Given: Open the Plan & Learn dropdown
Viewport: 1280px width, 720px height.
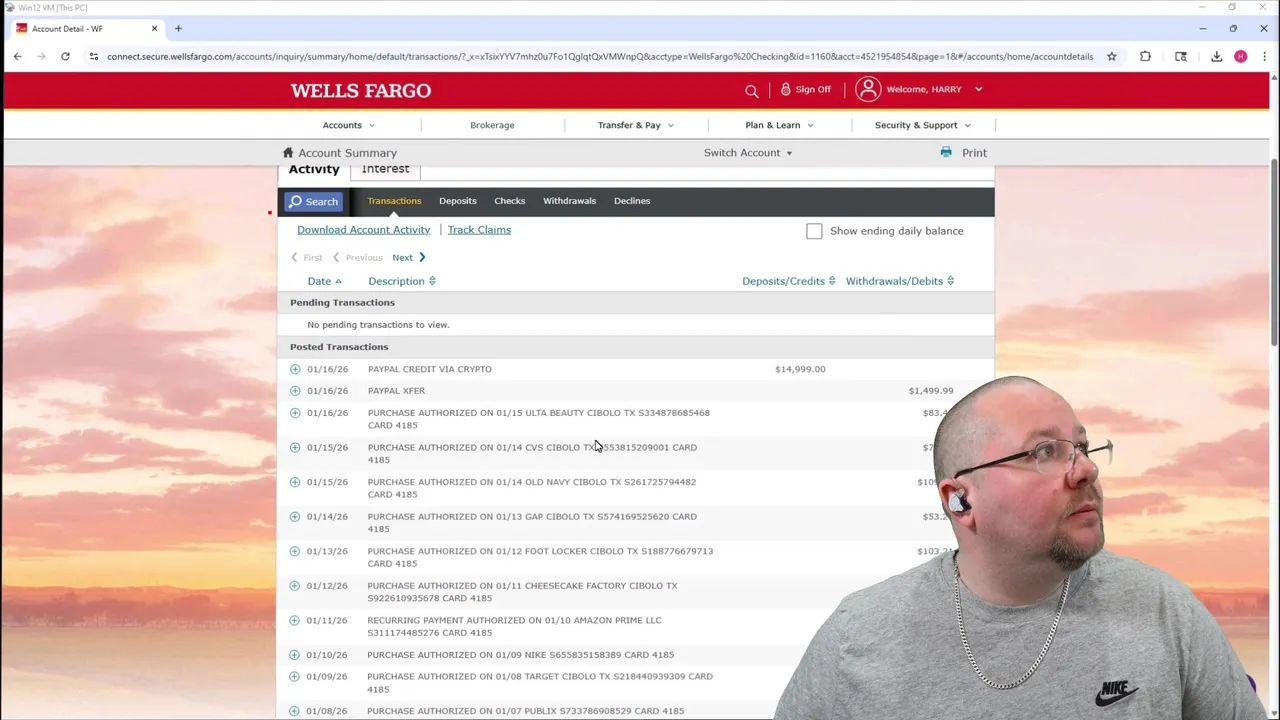Looking at the screenshot, I should (779, 125).
